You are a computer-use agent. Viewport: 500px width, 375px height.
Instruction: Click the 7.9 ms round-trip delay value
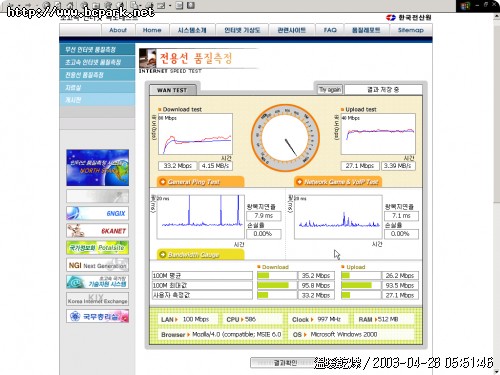(264, 216)
